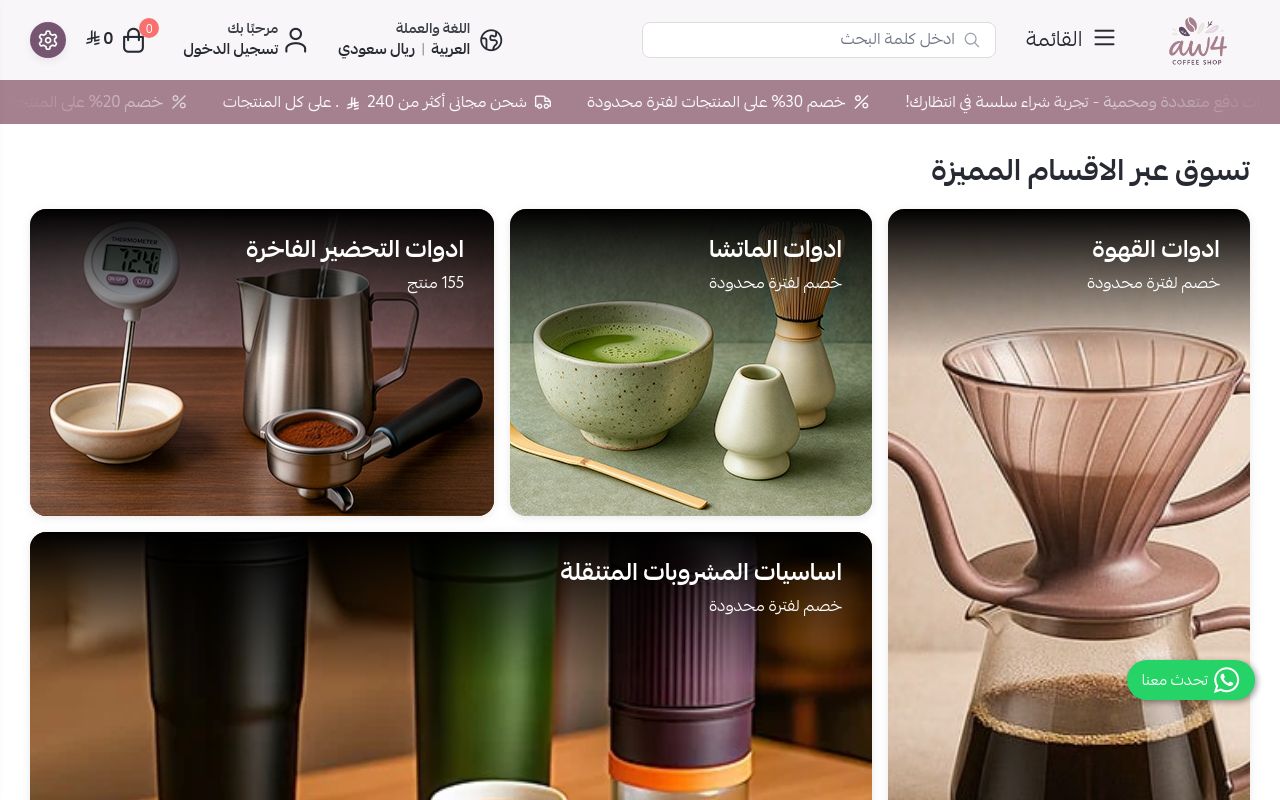The width and height of the screenshot is (1280, 800).
Task: Click inside the ادخل كلمة البحث search field
Action: pyautogui.click(x=819, y=40)
